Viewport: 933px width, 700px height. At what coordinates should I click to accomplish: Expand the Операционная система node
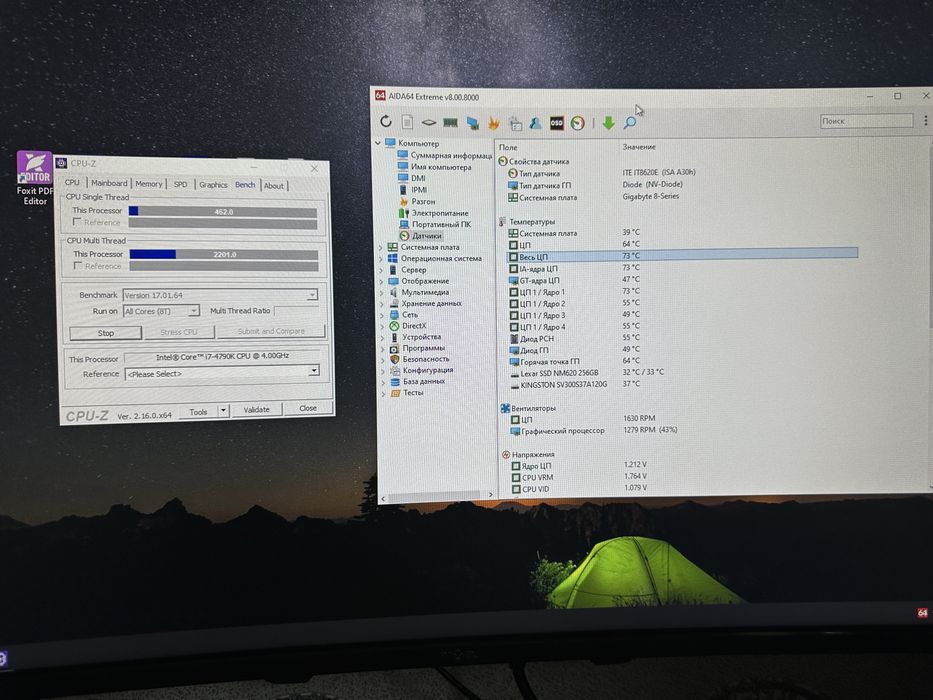pos(381,258)
